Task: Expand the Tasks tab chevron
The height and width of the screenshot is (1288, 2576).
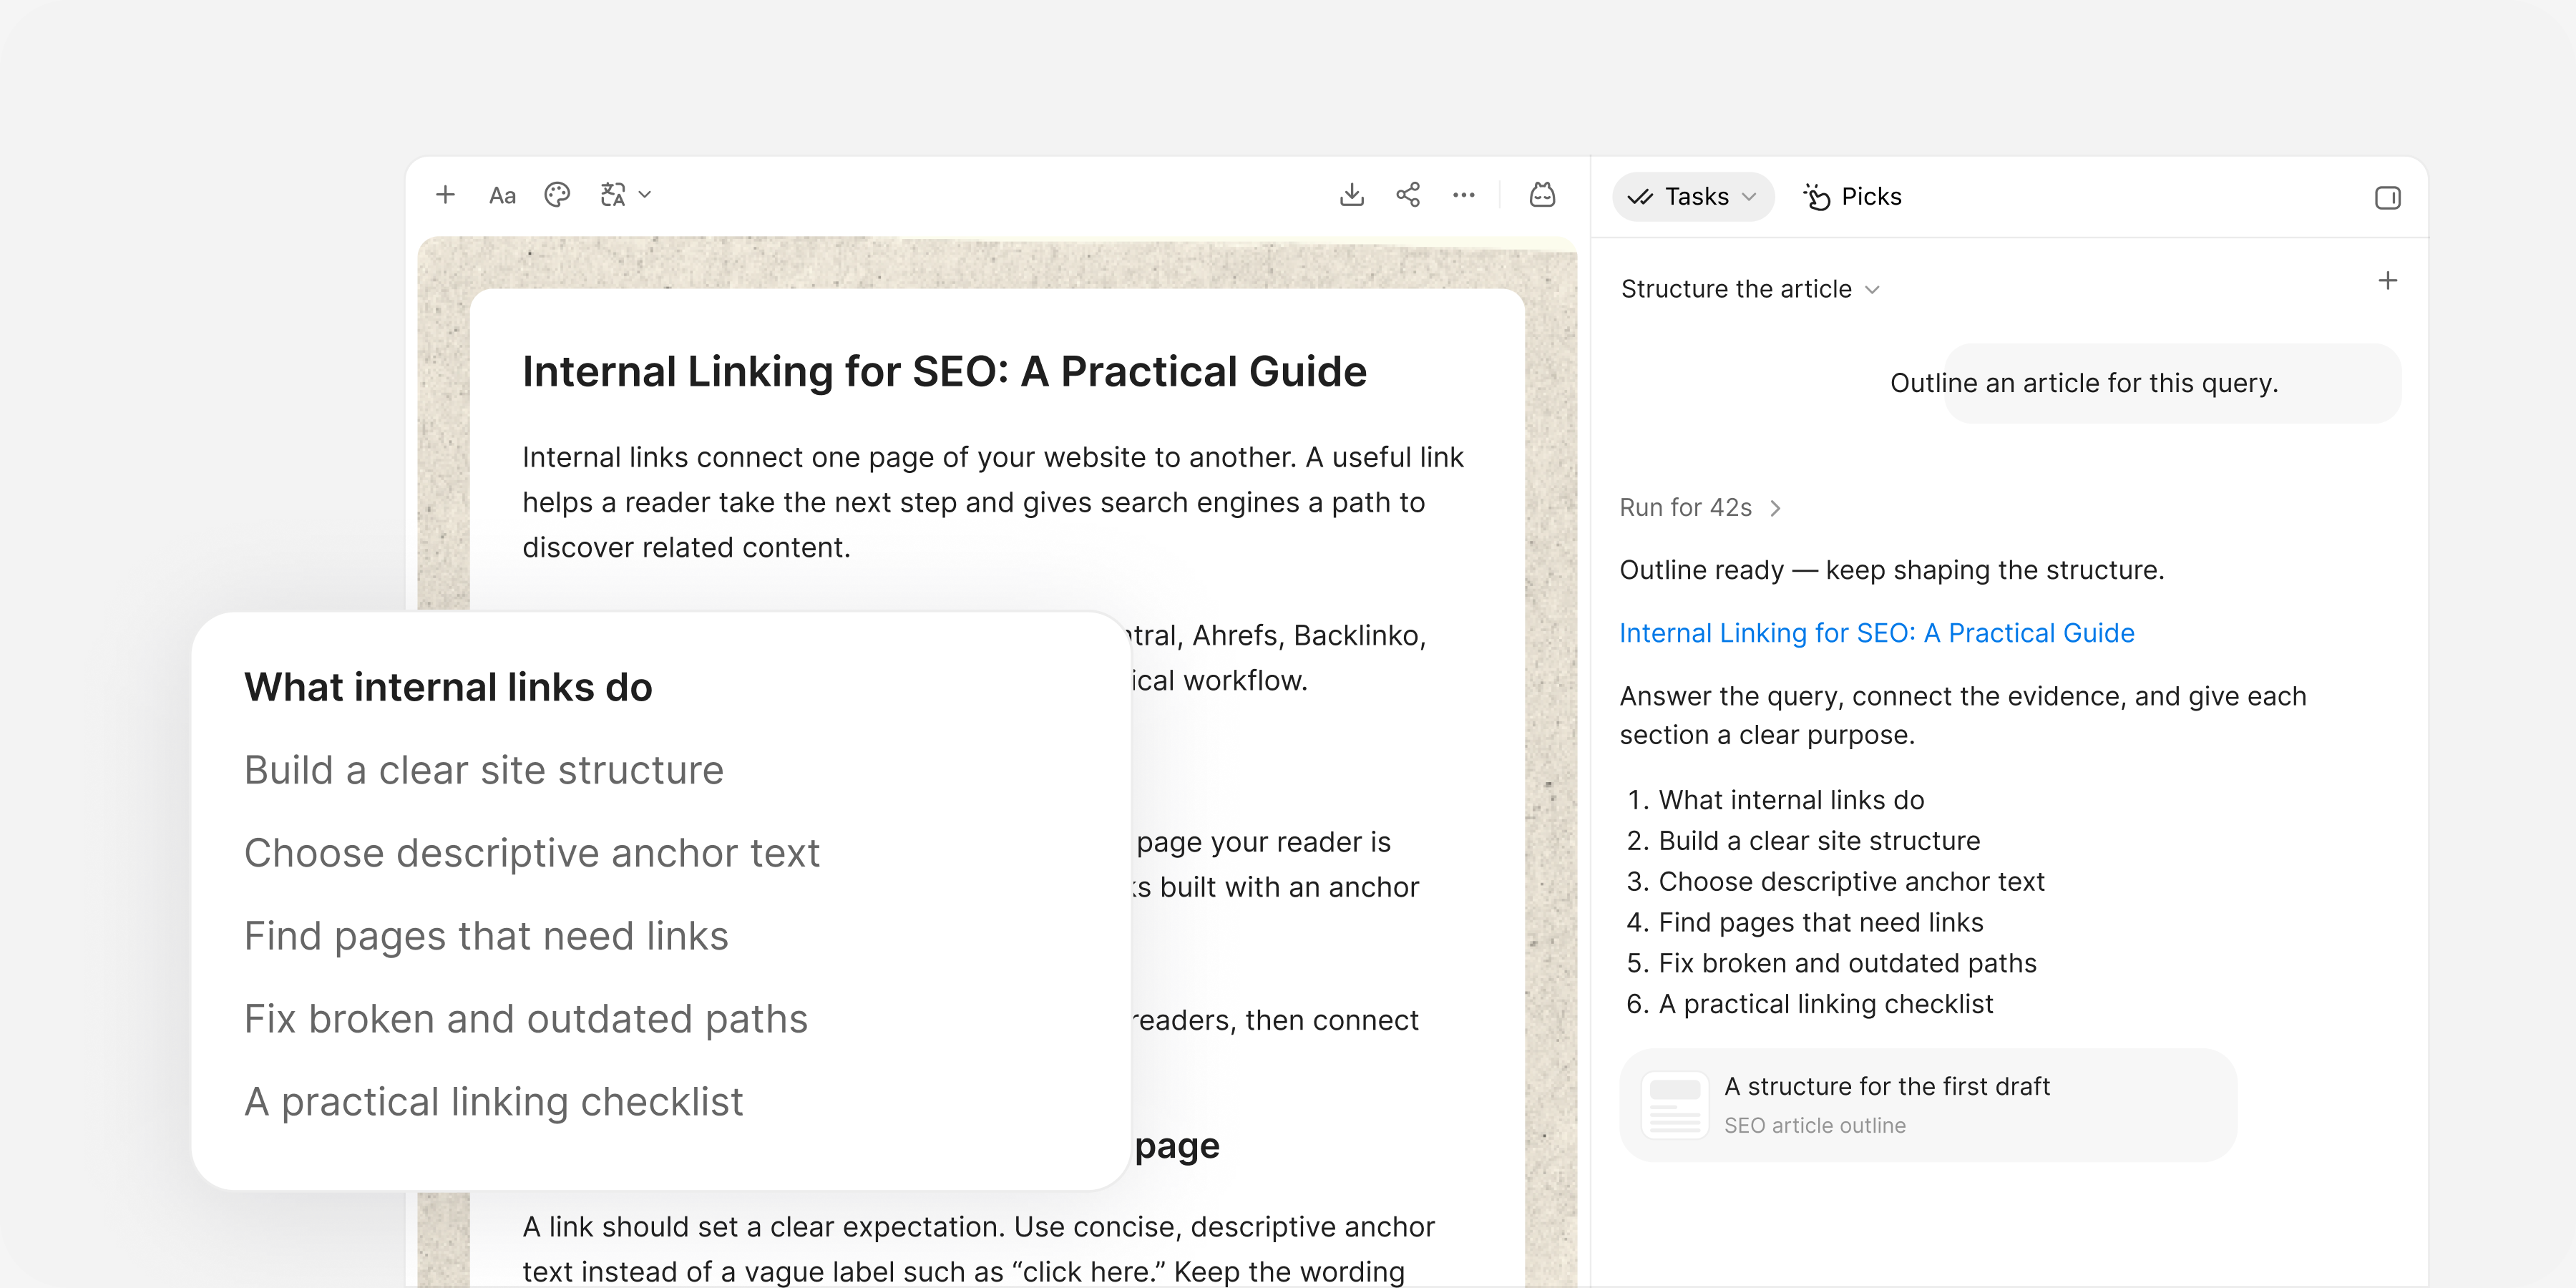Action: tap(1749, 197)
